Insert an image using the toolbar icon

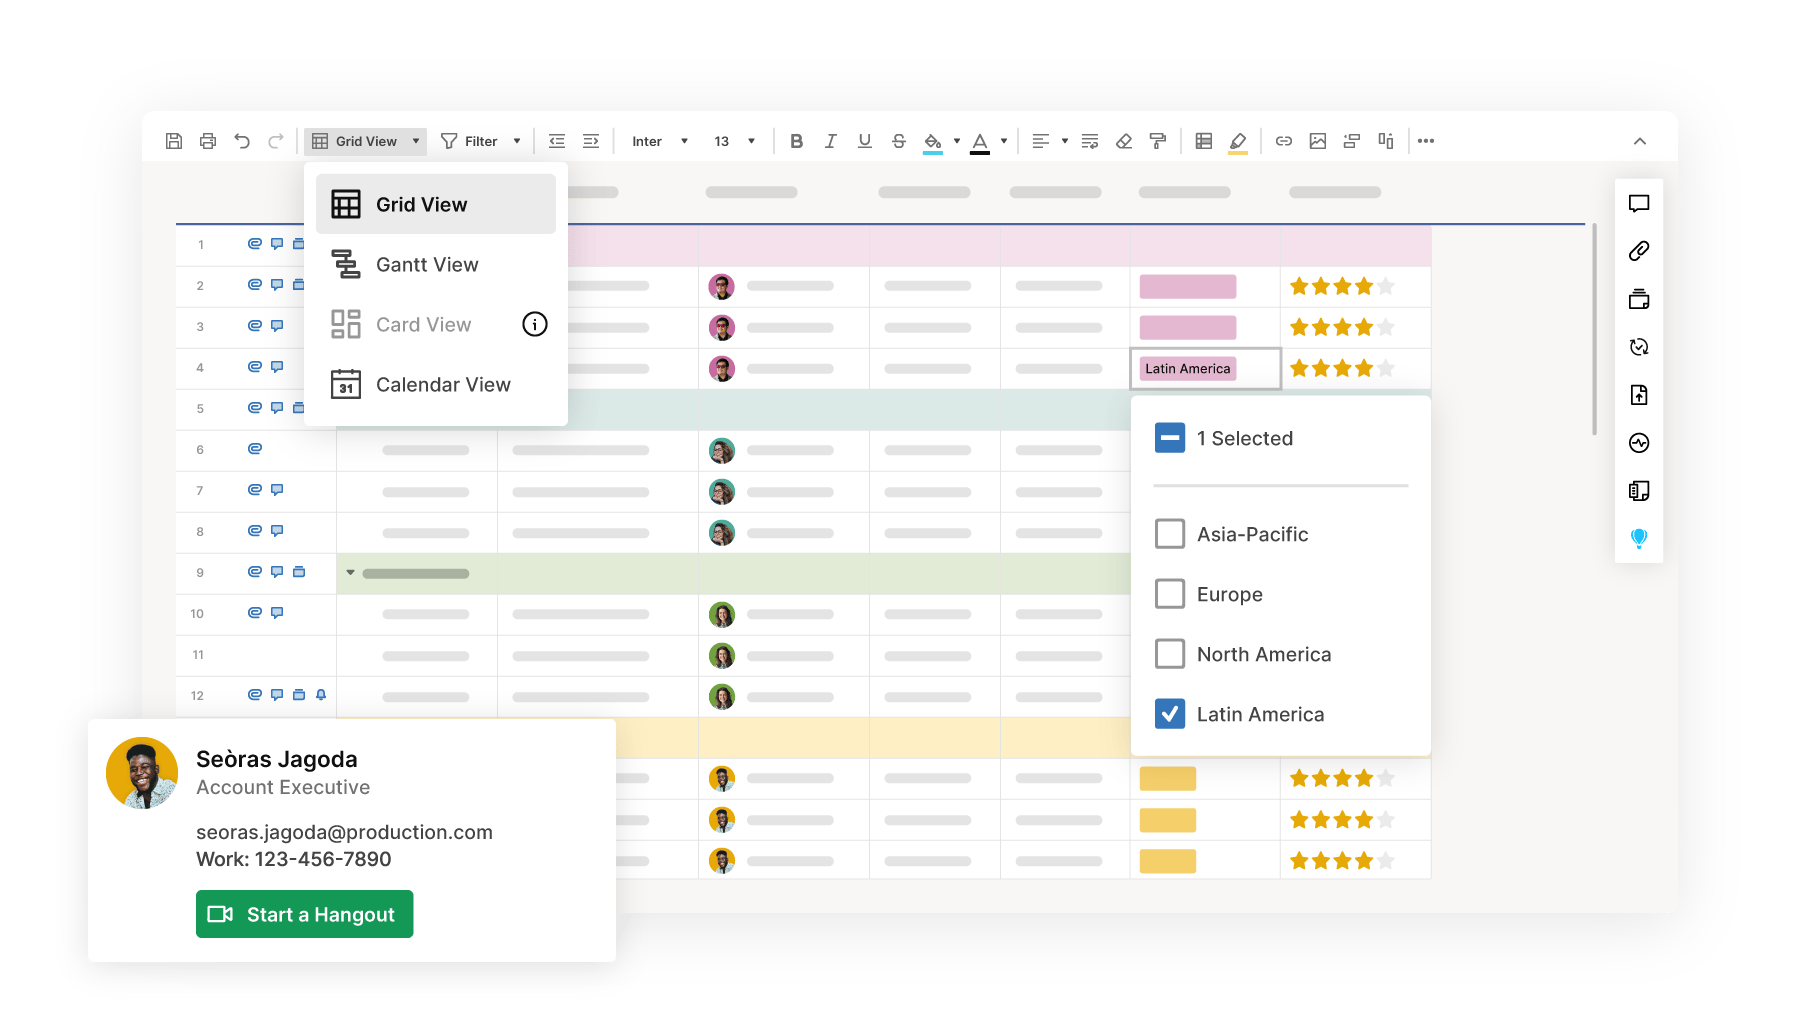coord(1318,141)
